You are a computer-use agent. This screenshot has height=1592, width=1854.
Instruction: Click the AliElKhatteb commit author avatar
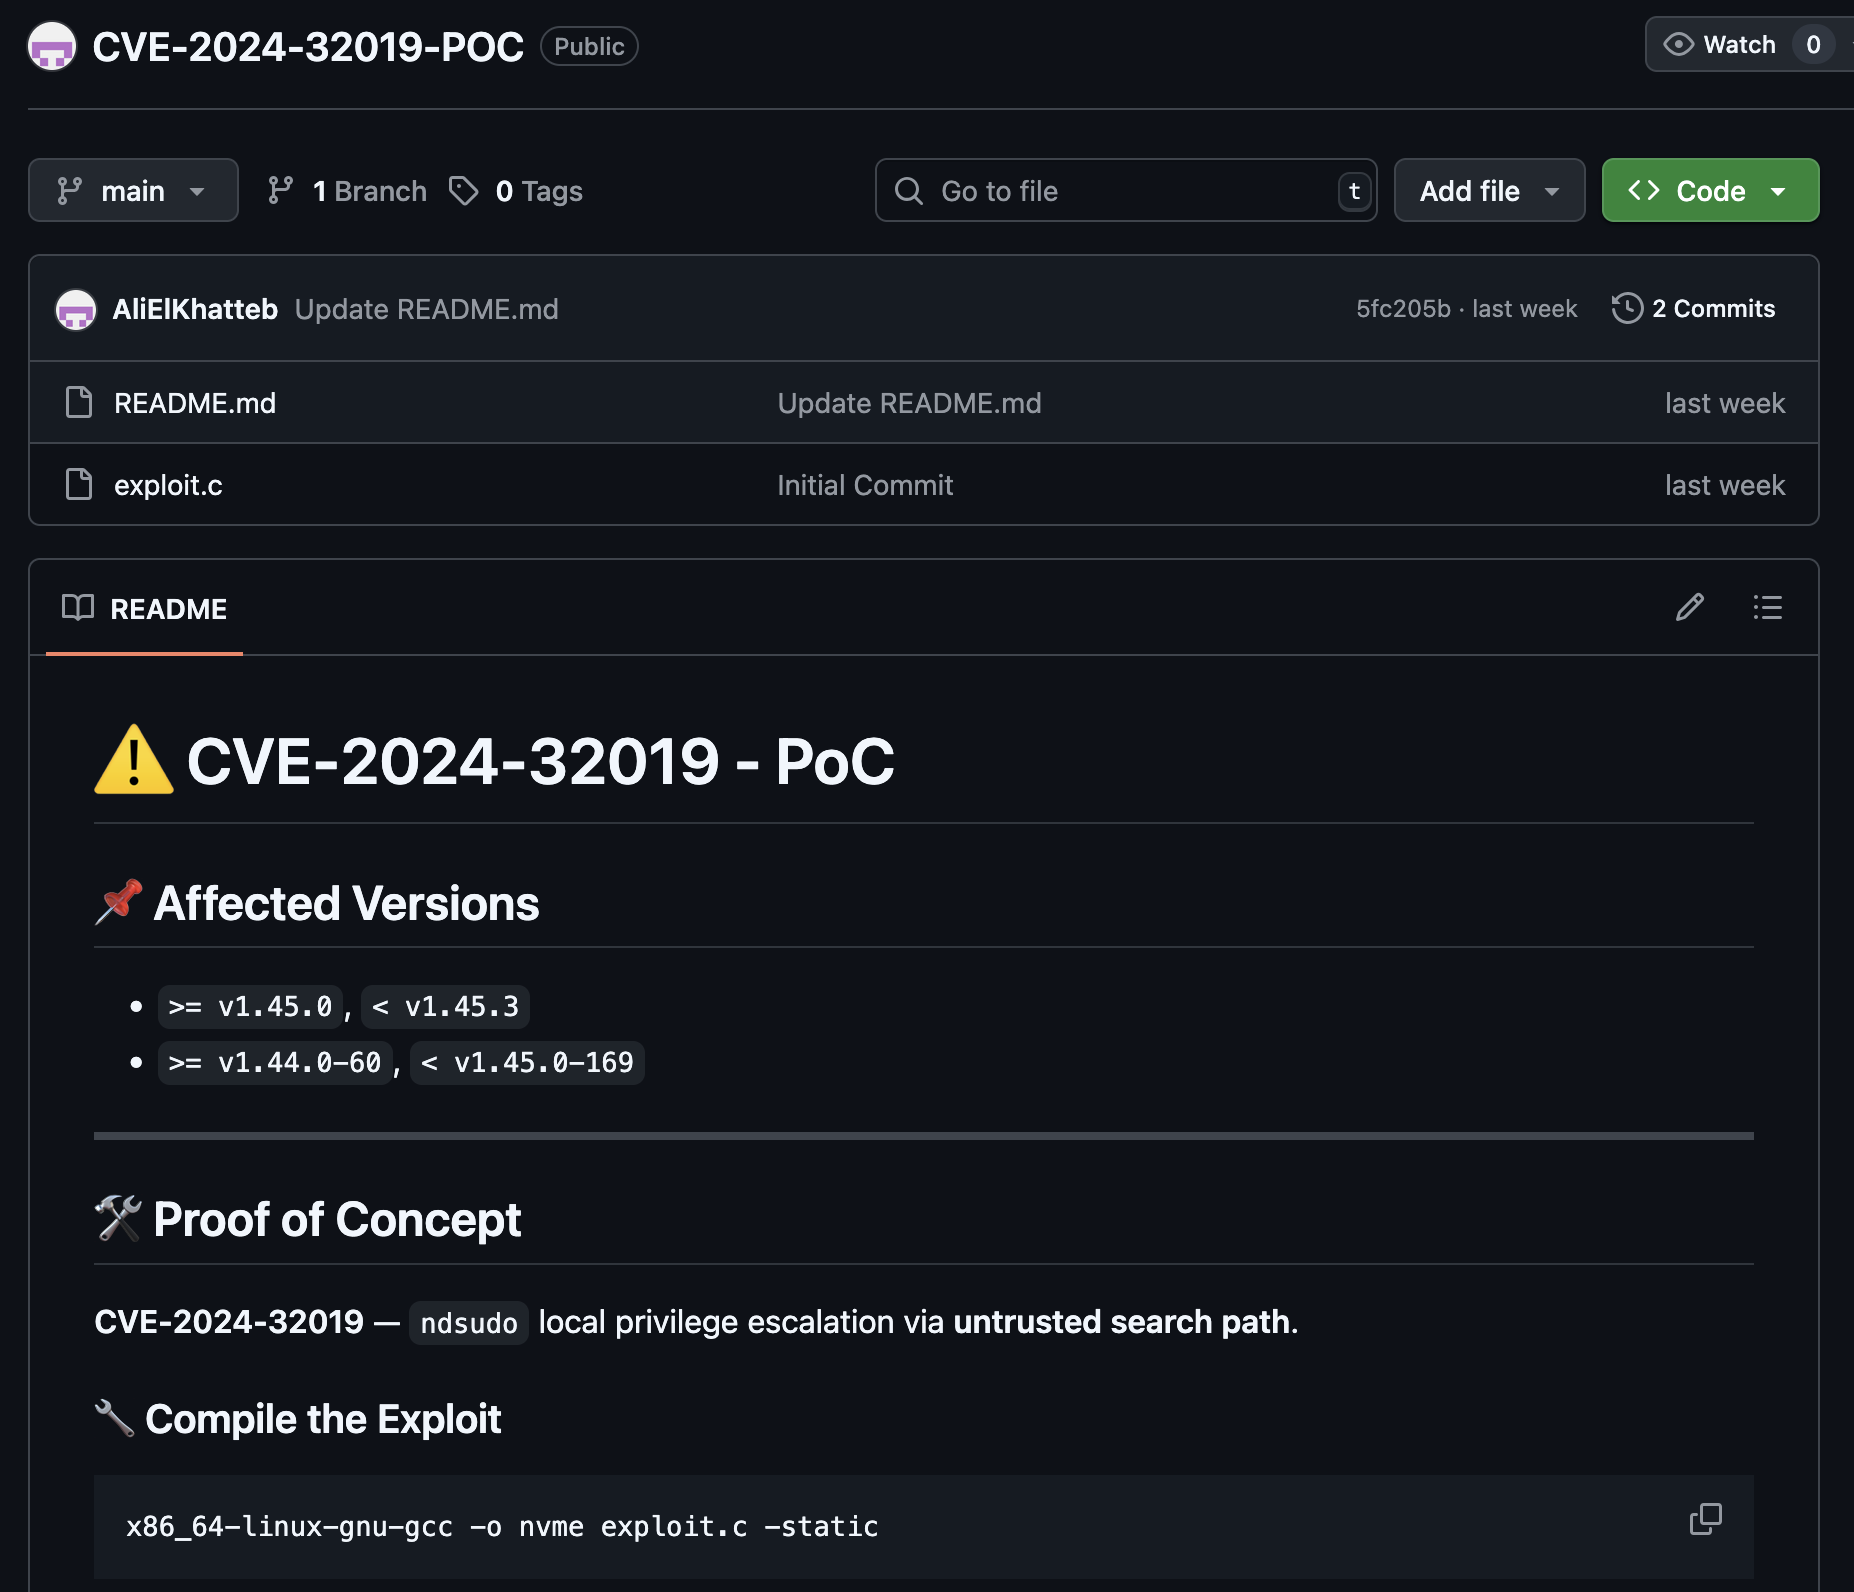[76, 309]
